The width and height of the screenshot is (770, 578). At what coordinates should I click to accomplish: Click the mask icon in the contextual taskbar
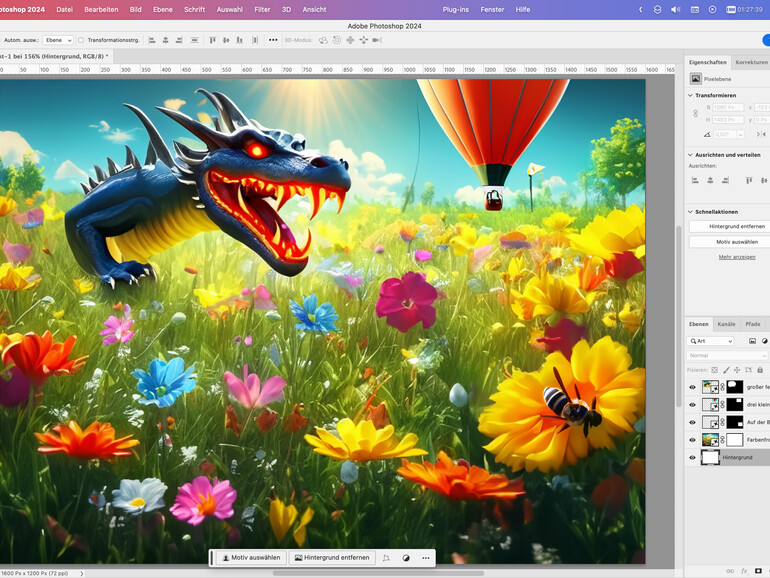click(x=406, y=558)
